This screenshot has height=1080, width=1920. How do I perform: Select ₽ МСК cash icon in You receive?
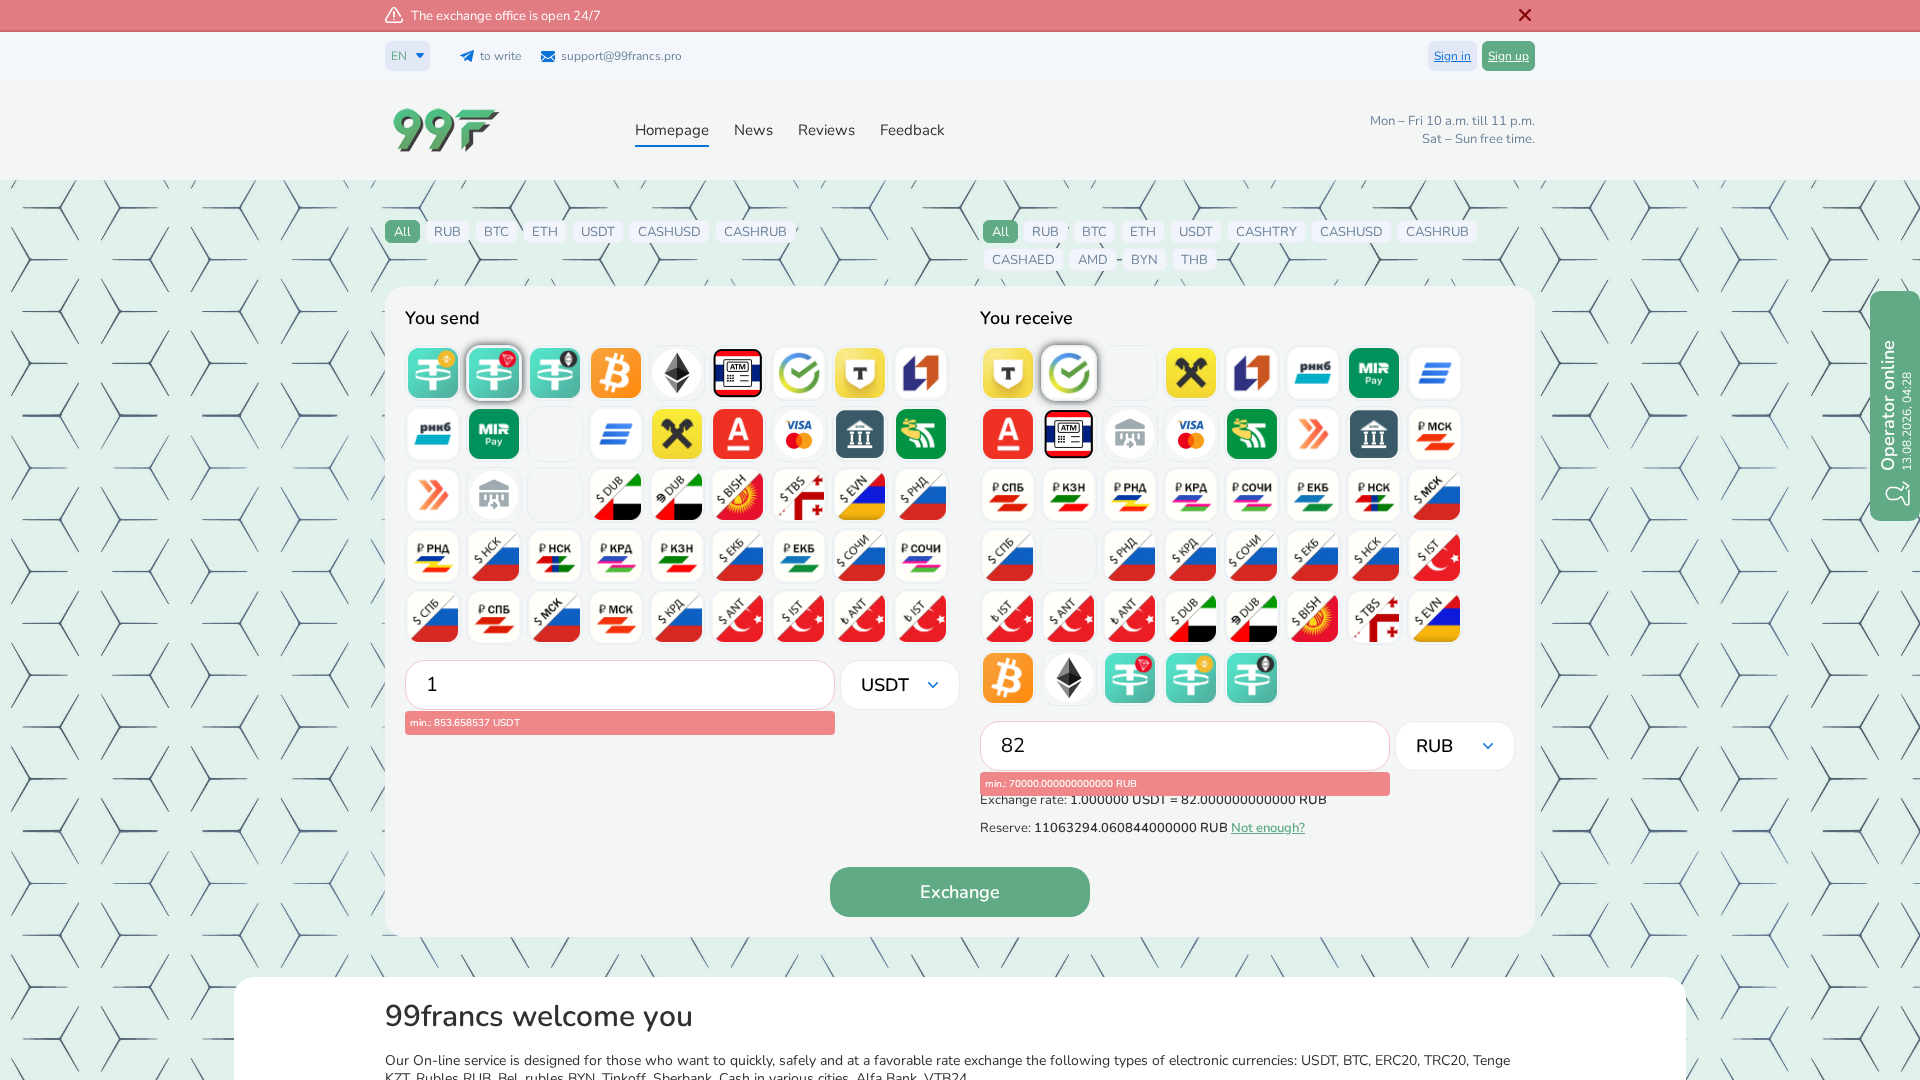[x=1435, y=434]
